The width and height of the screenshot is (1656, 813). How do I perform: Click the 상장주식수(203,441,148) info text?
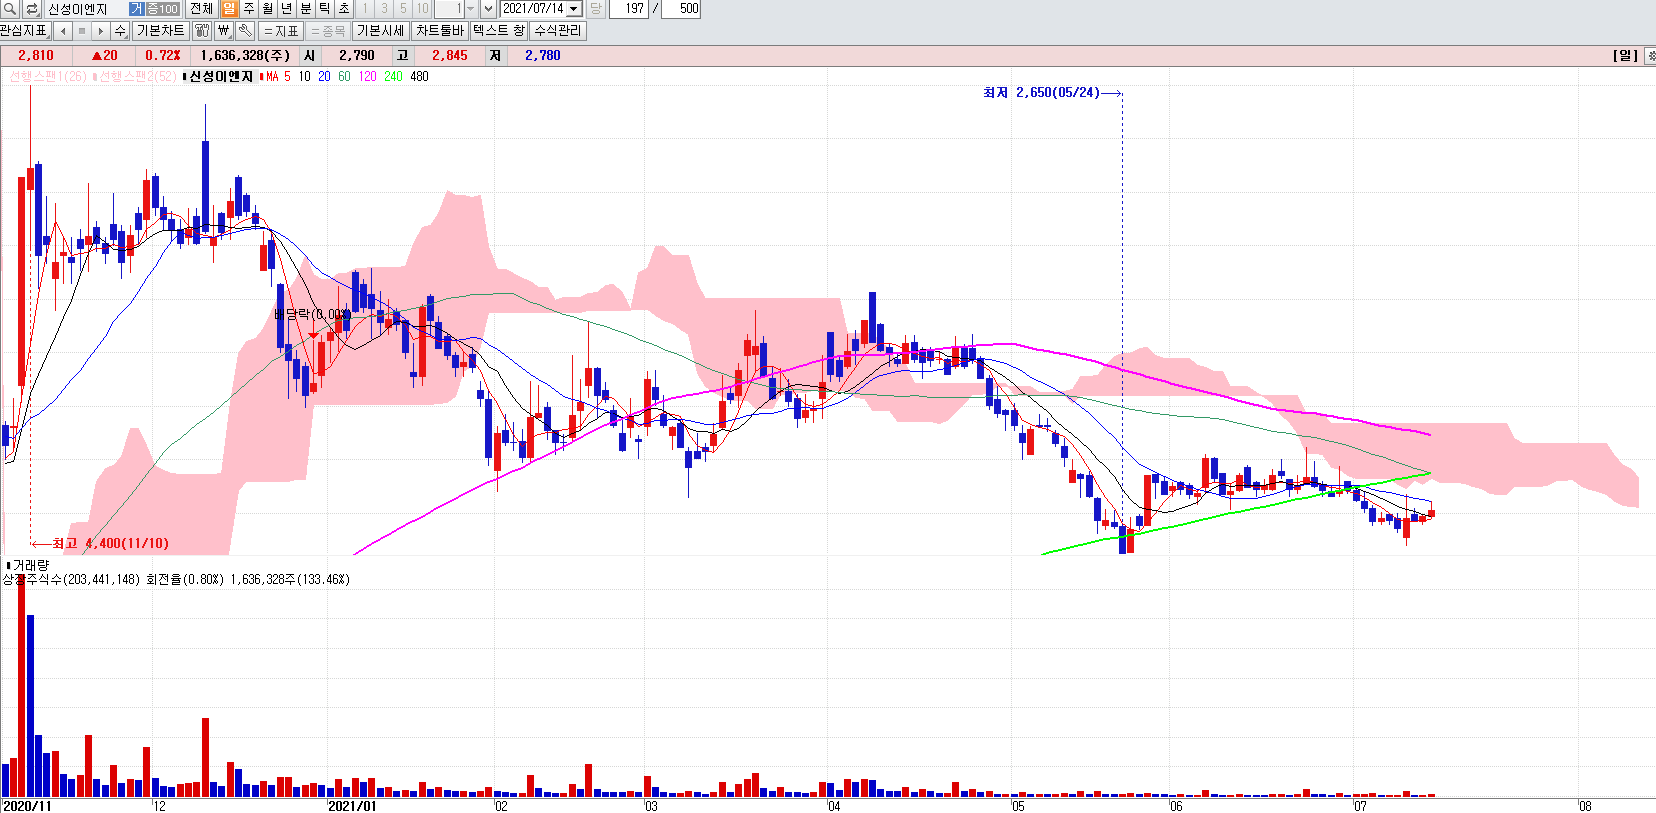tap(72, 580)
